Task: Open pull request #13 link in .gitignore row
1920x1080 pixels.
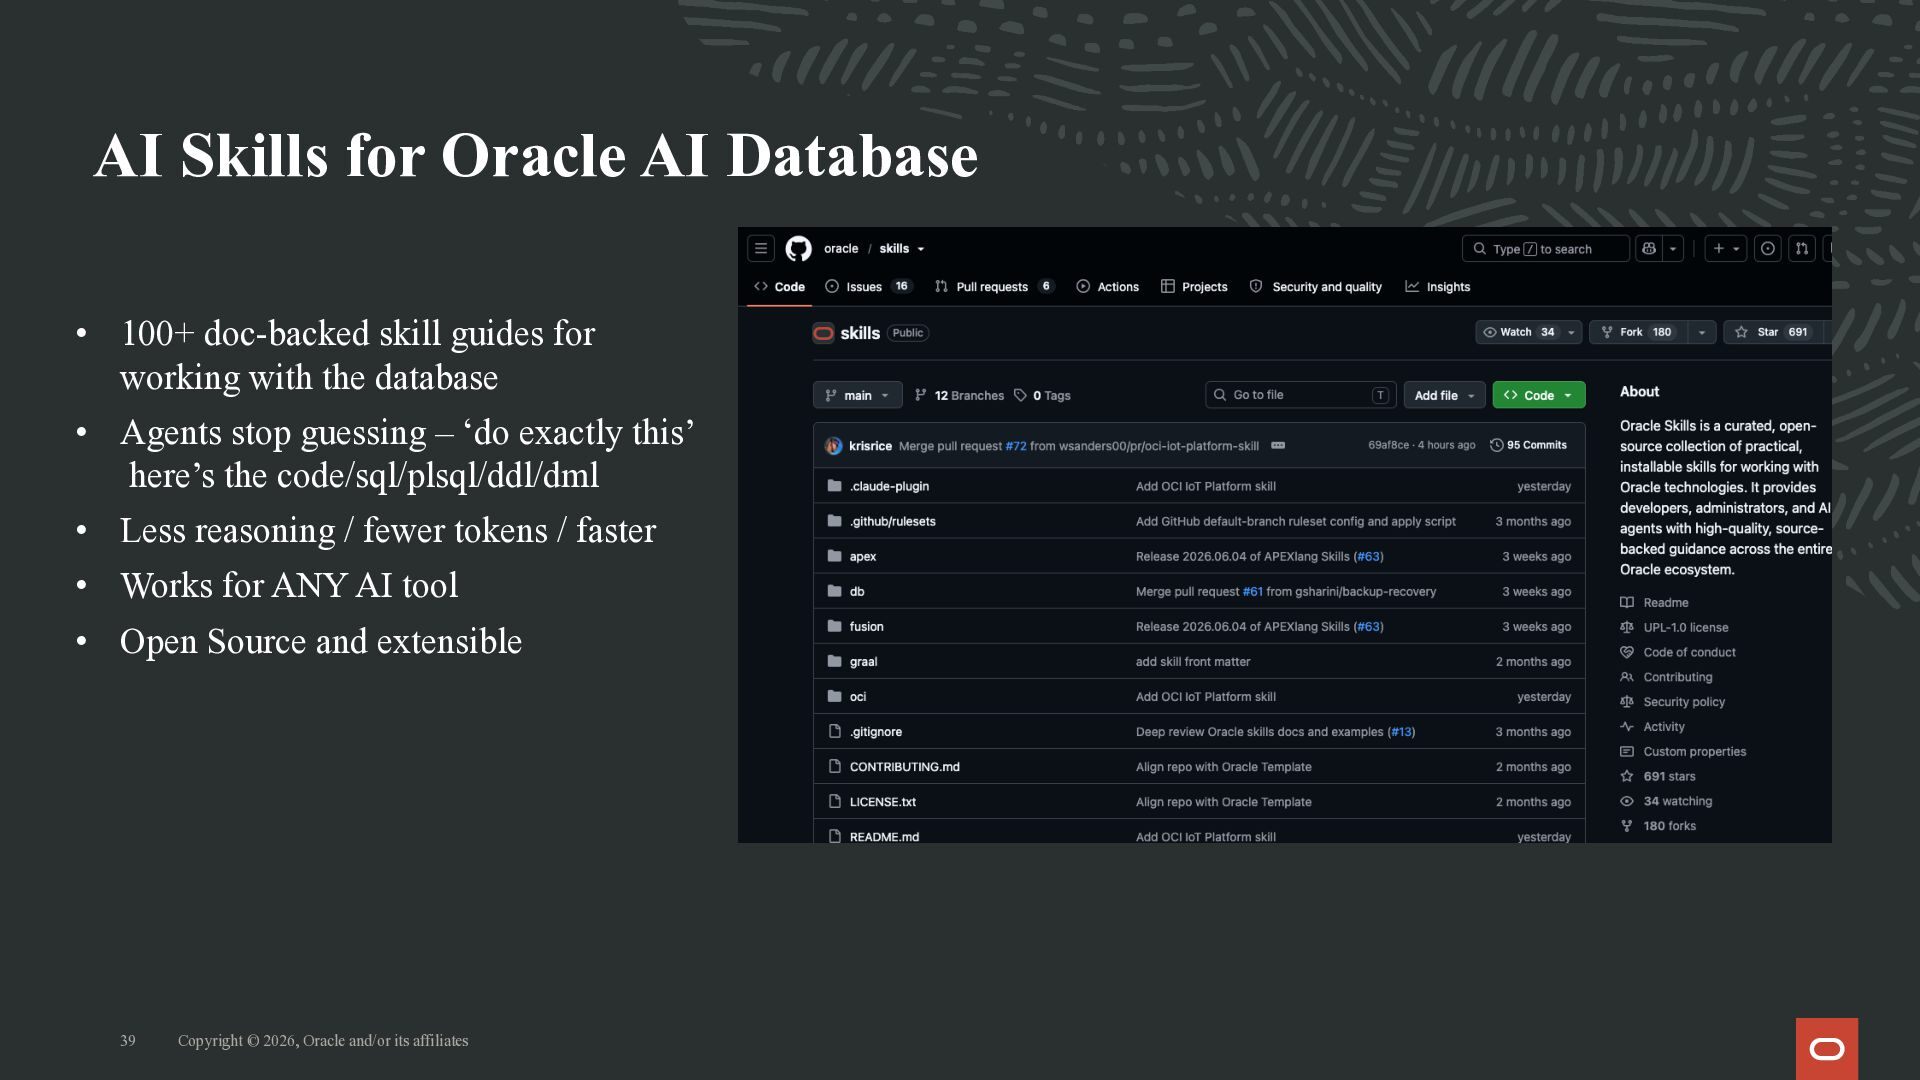Action: (x=1401, y=731)
